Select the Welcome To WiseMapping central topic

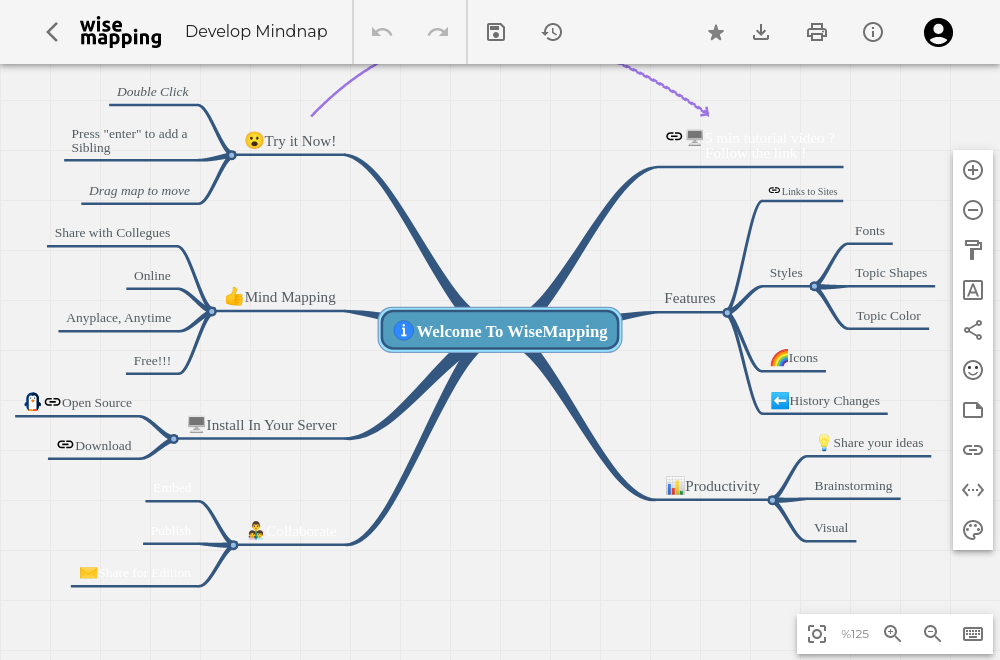click(500, 330)
